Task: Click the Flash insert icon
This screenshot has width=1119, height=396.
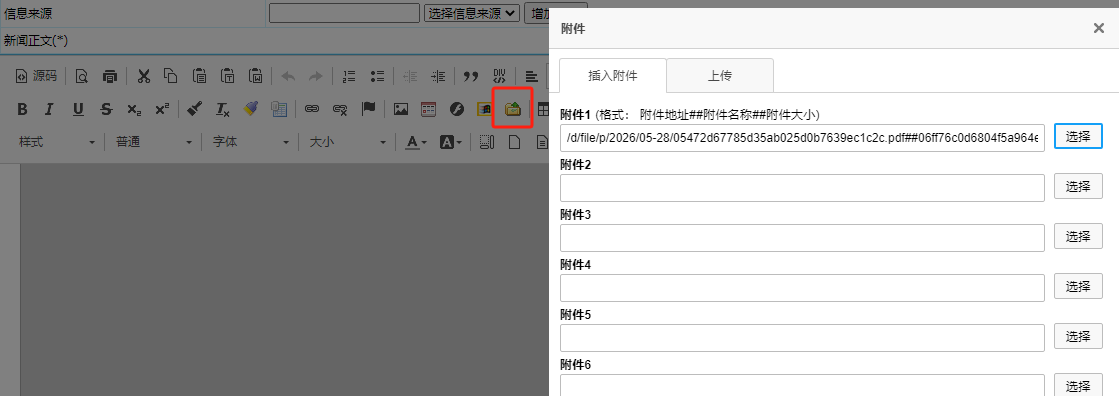Action: tap(457, 109)
